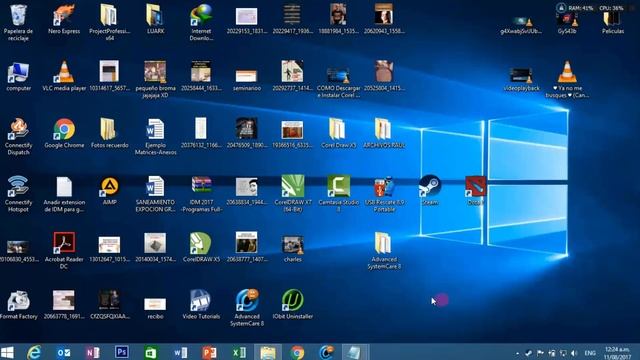Viewport: 640px width, 360px height.
Task: Select the Acrobat Reader DC shortcut
Action: coord(64,243)
